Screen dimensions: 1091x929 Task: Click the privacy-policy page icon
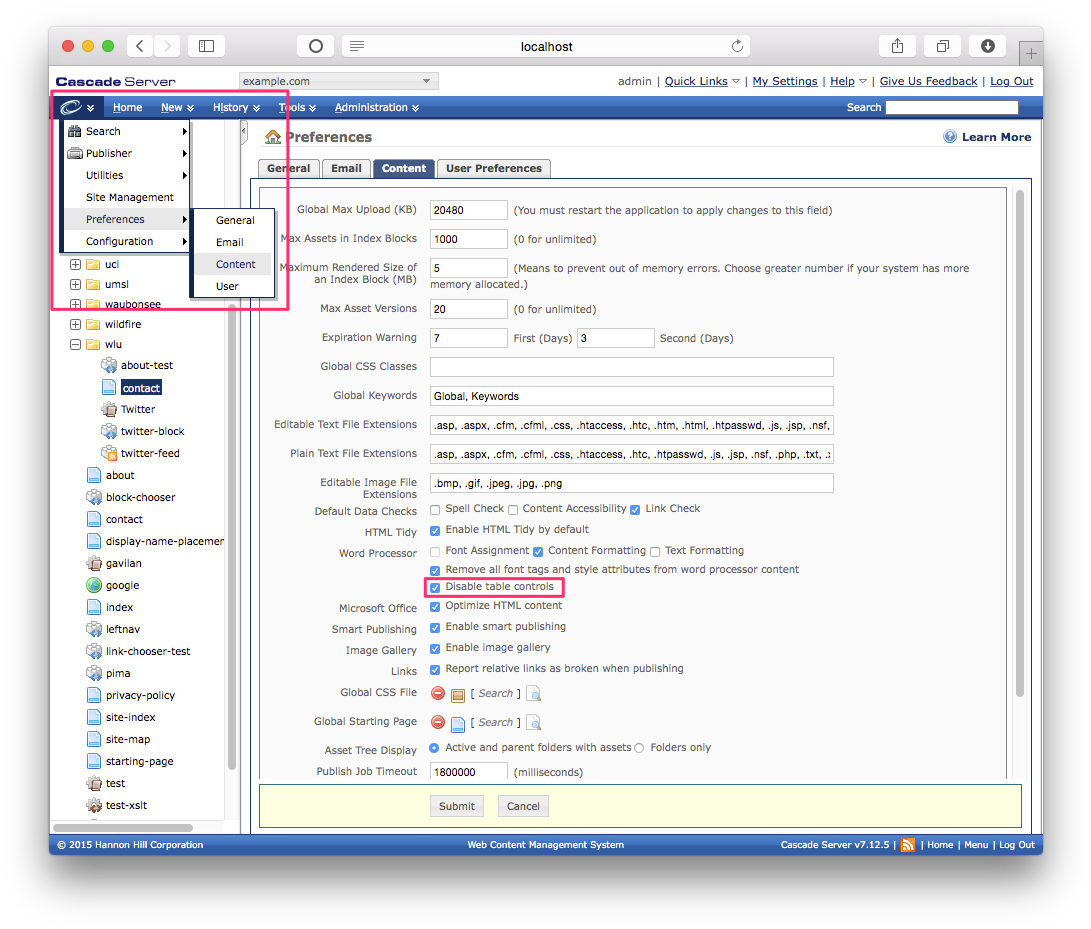pyautogui.click(x=94, y=695)
